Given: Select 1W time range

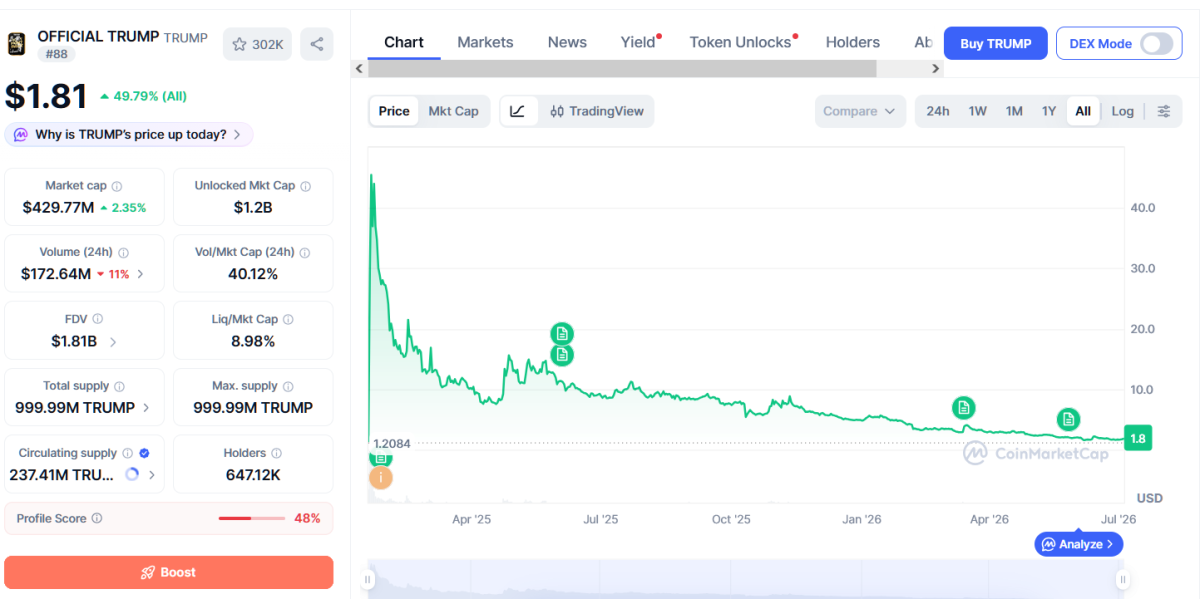Looking at the screenshot, I should pos(978,111).
